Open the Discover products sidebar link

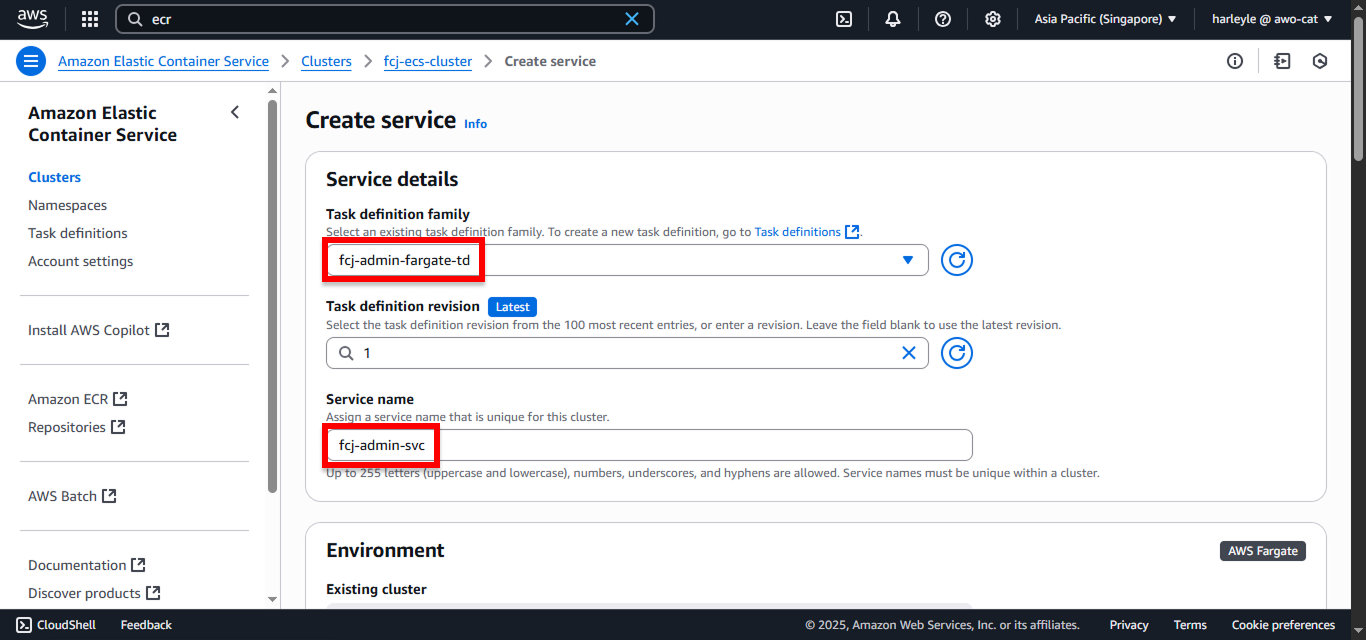point(94,593)
